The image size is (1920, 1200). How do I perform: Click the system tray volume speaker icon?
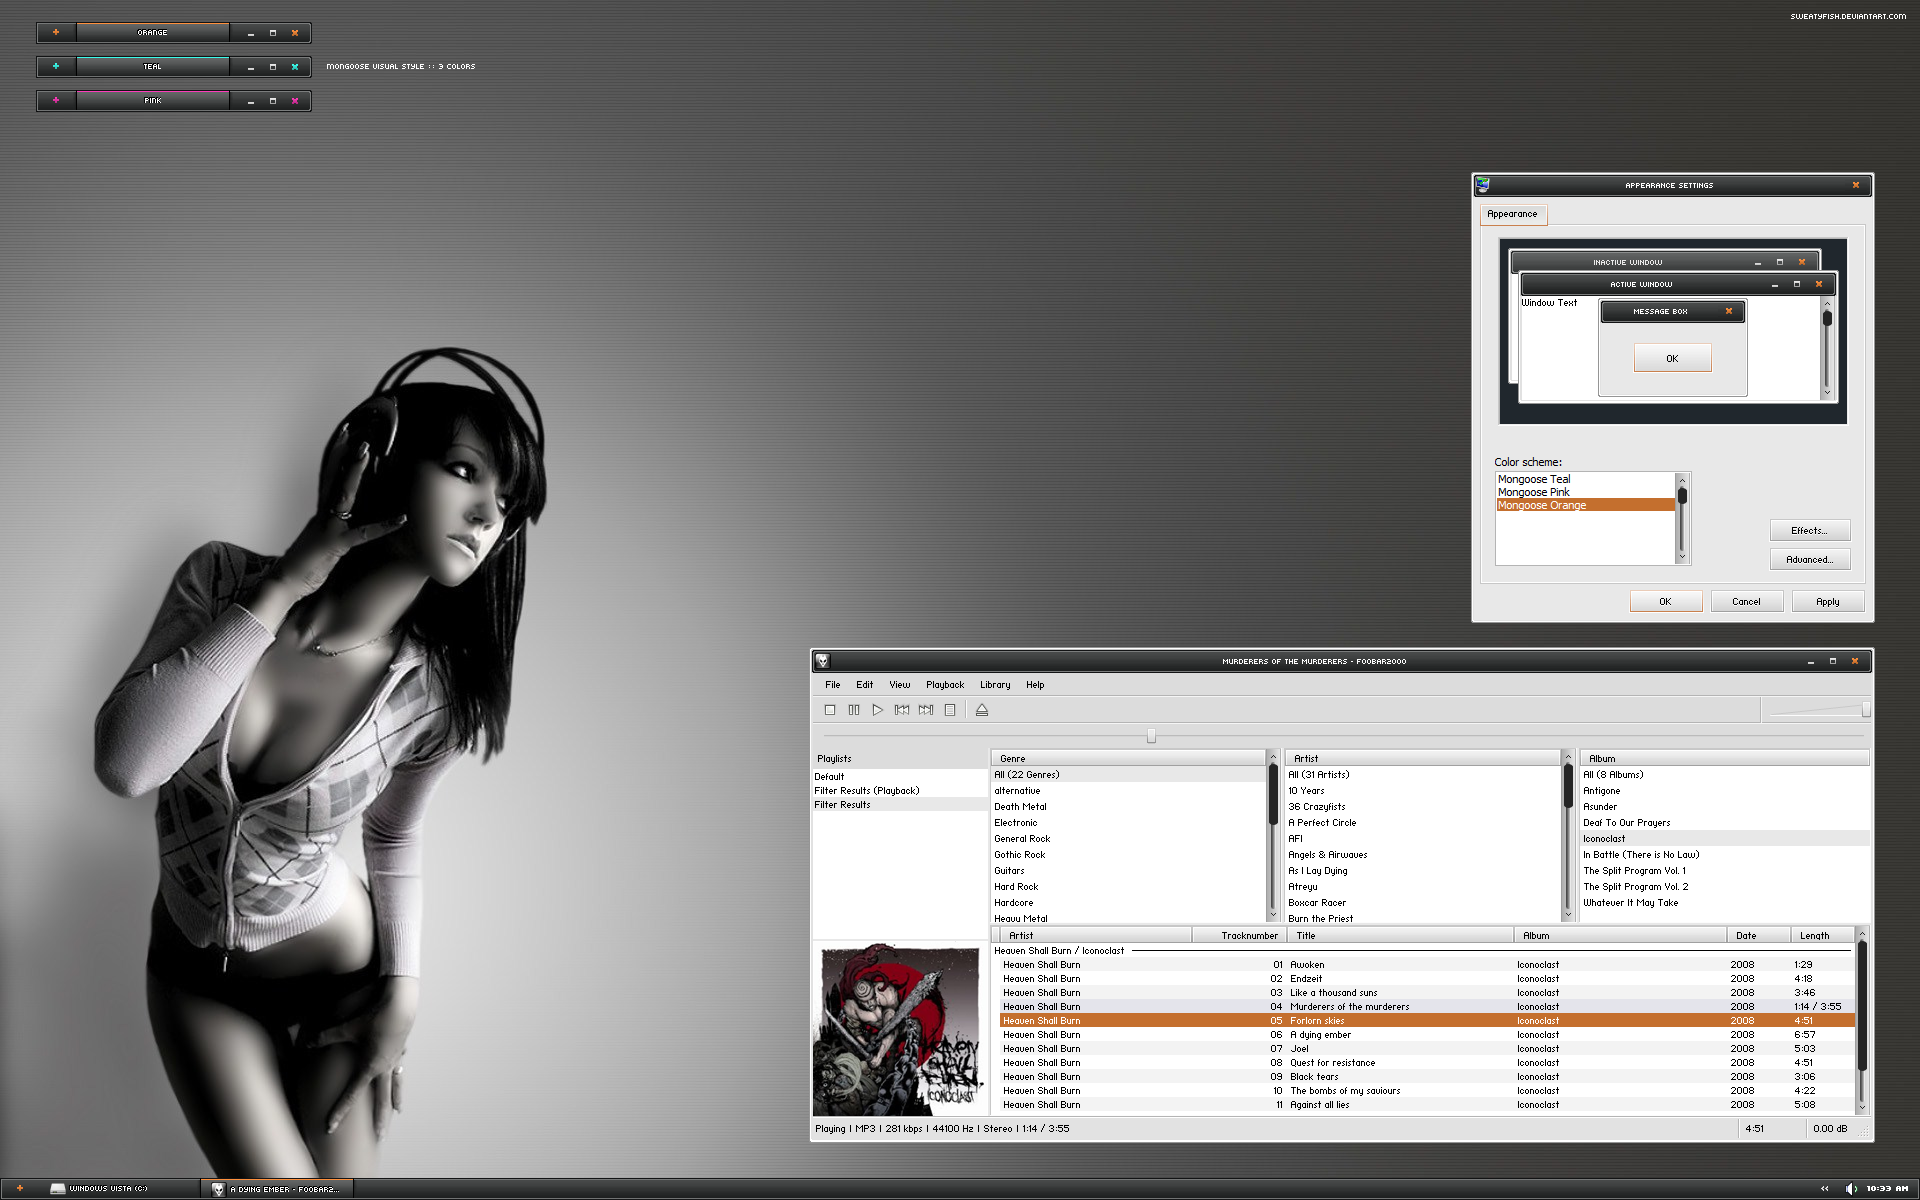point(1850,1188)
